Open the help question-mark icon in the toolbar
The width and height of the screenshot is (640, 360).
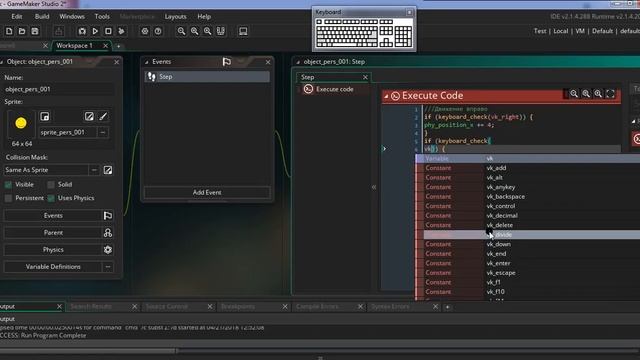pyautogui.click(x=158, y=31)
